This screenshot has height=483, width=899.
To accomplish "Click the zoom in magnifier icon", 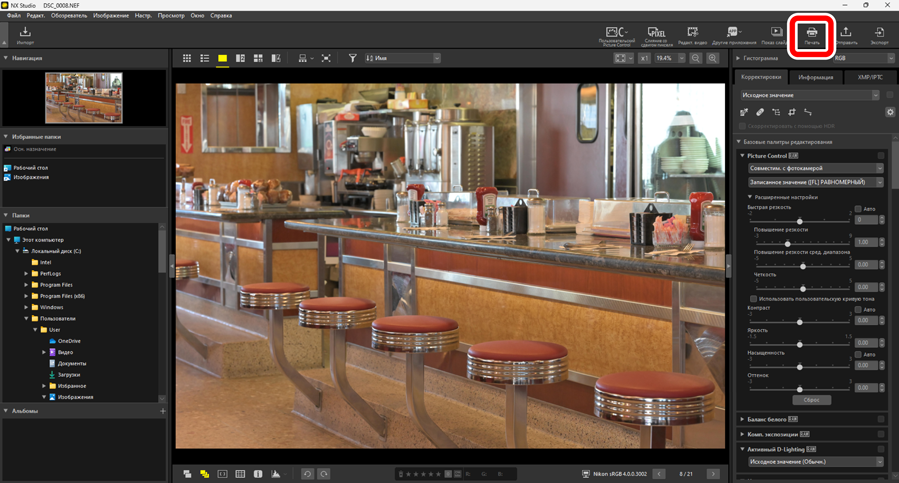I will click(712, 59).
